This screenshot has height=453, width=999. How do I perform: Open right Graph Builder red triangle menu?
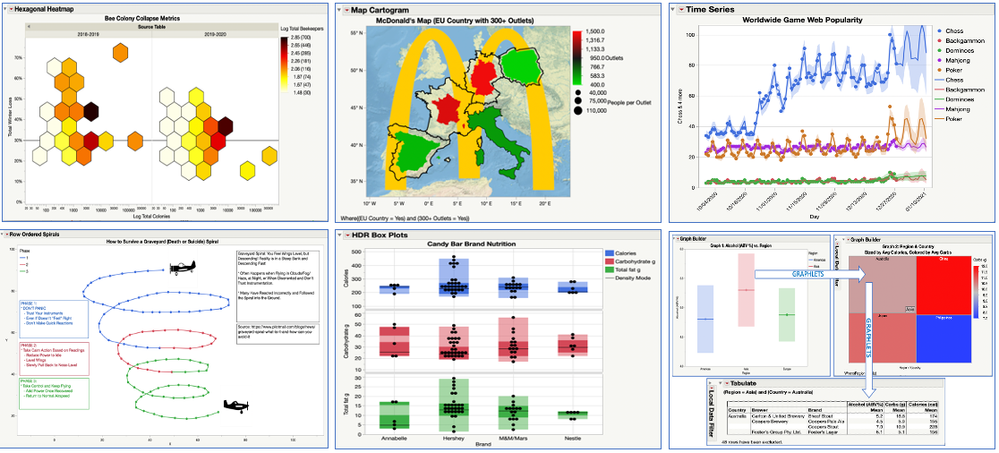[846, 240]
